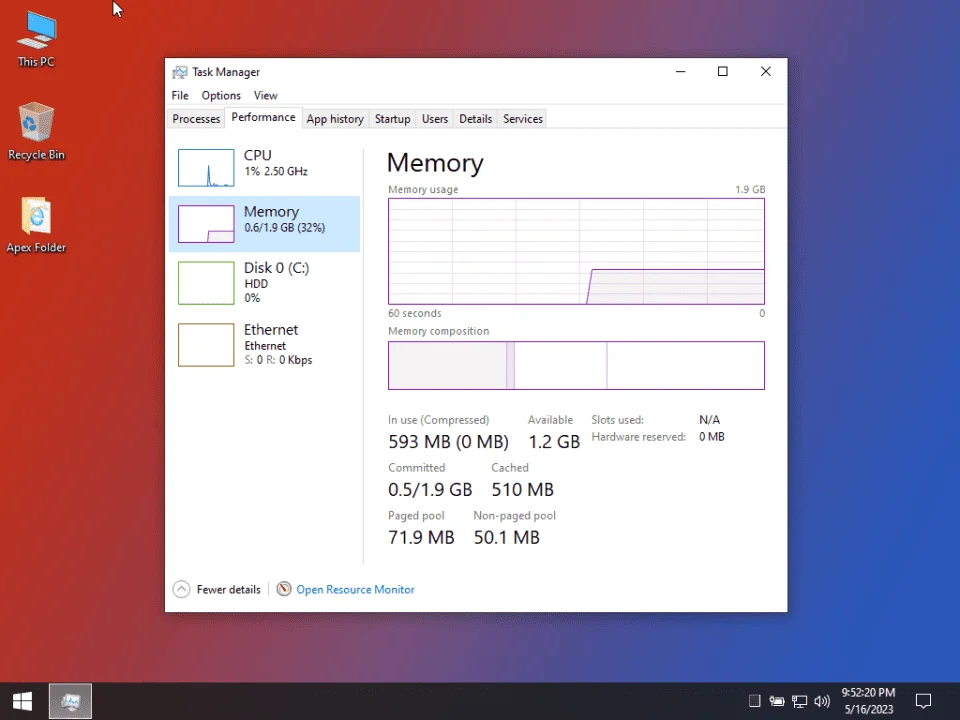Open the Action Center notifications icon
The image size is (960, 720).
pyautogui.click(x=923, y=701)
